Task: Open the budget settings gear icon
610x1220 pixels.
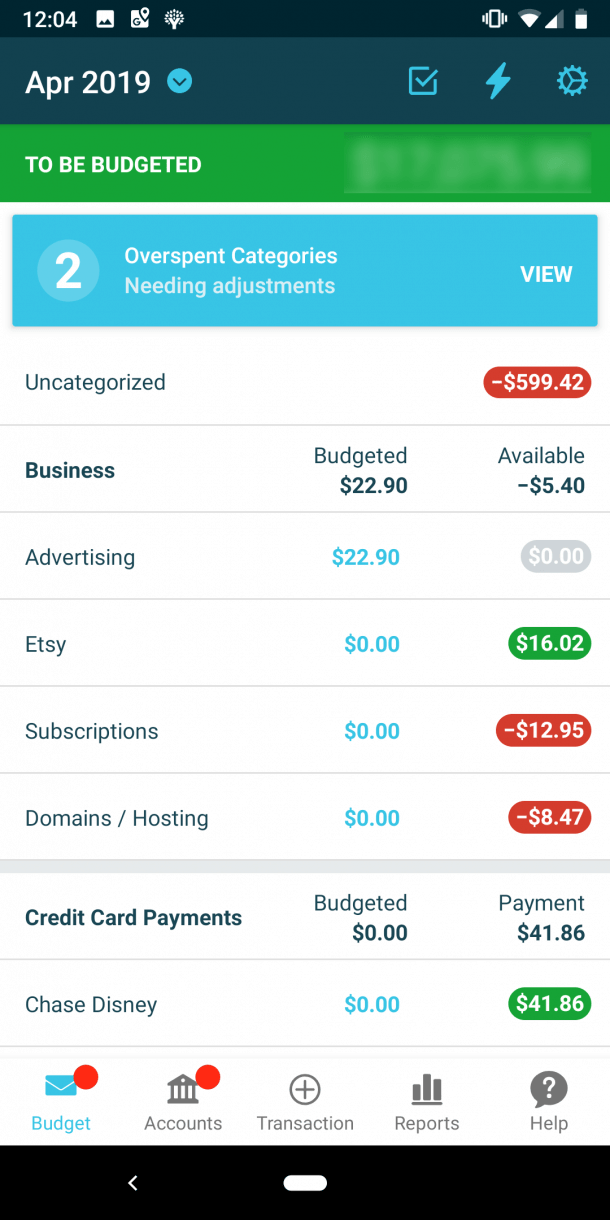Action: tap(571, 81)
